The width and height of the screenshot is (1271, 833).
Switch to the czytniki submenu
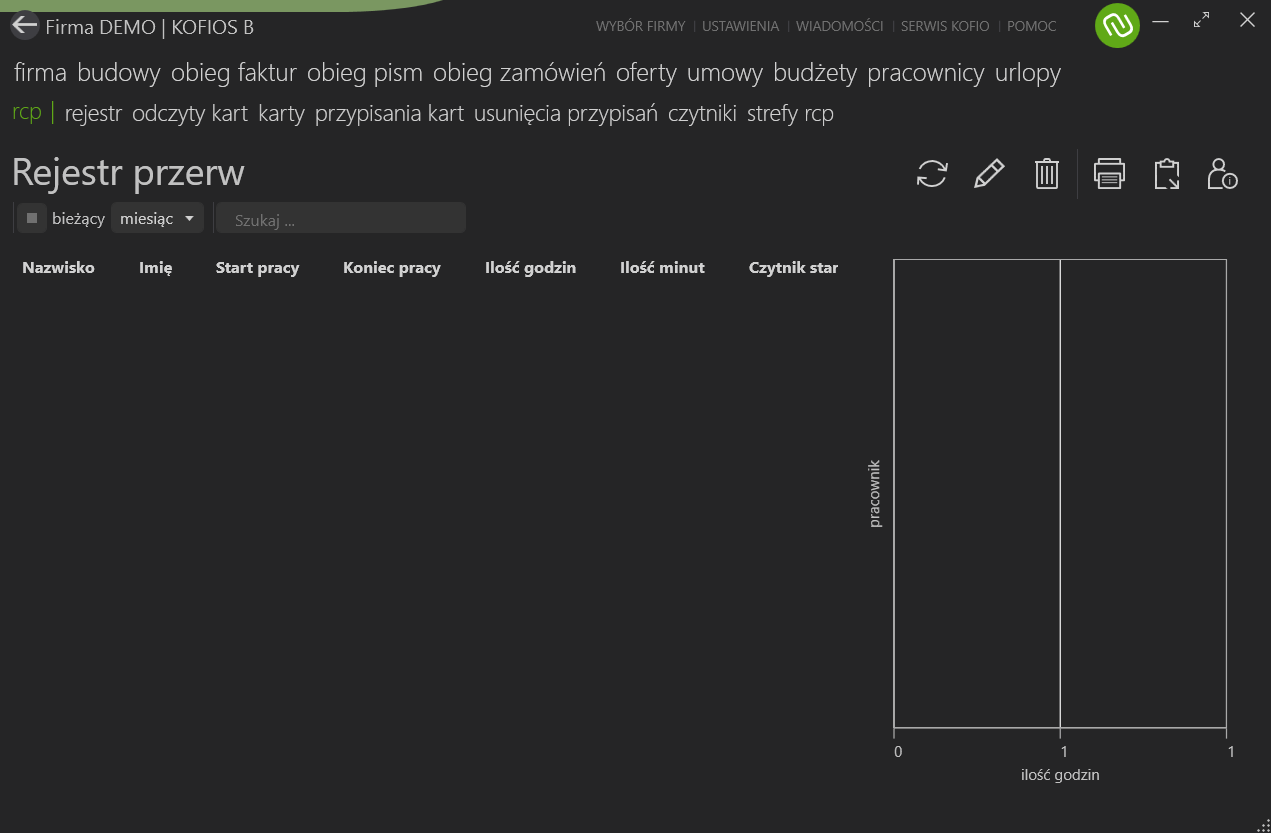pos(702,114)
